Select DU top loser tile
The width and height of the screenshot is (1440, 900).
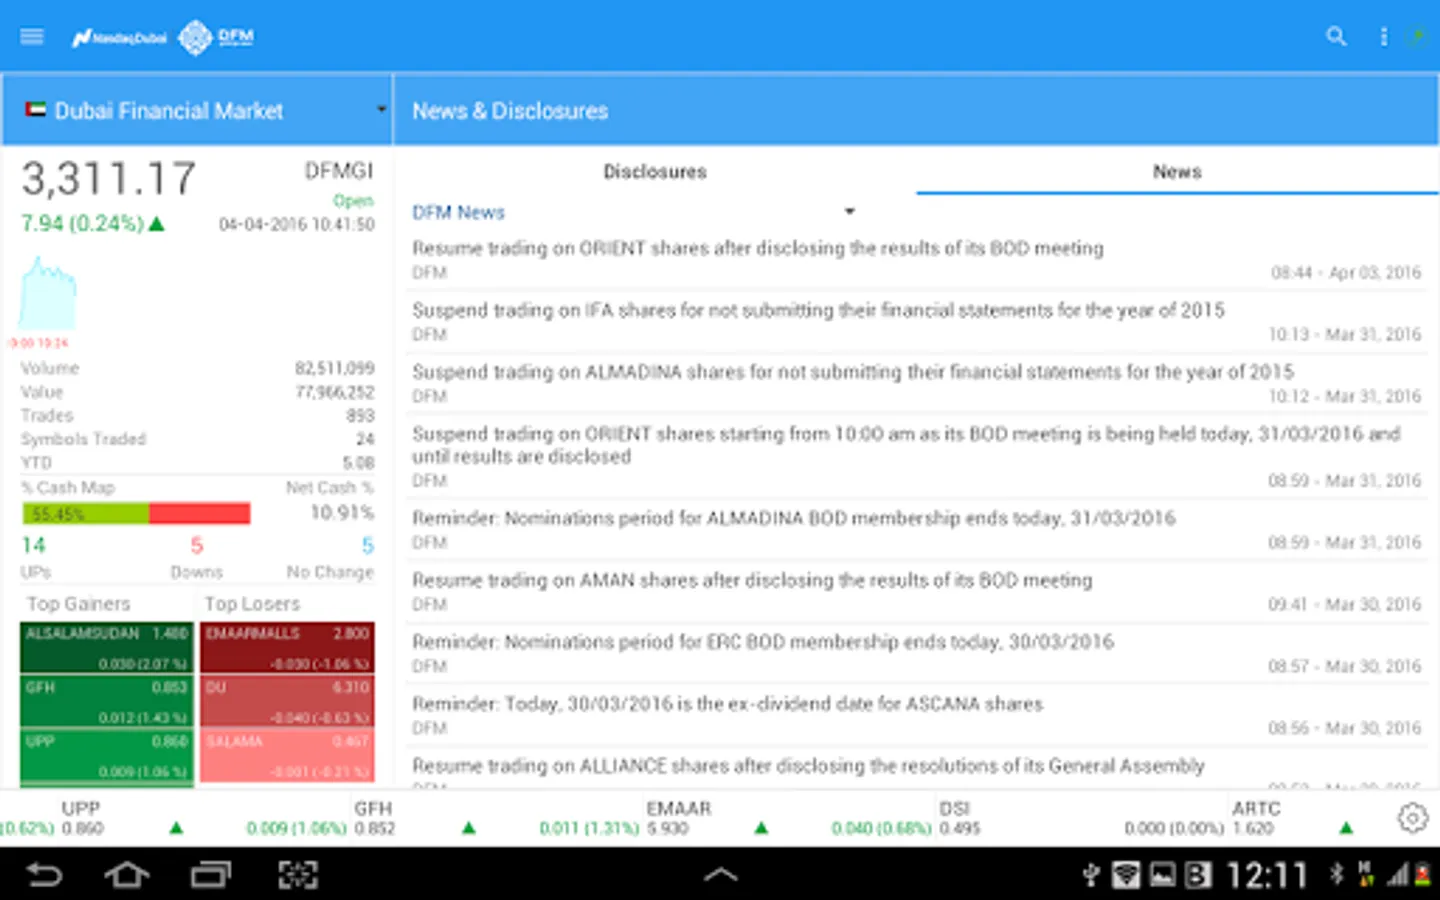pyautogui.click(x=288, y=702)
